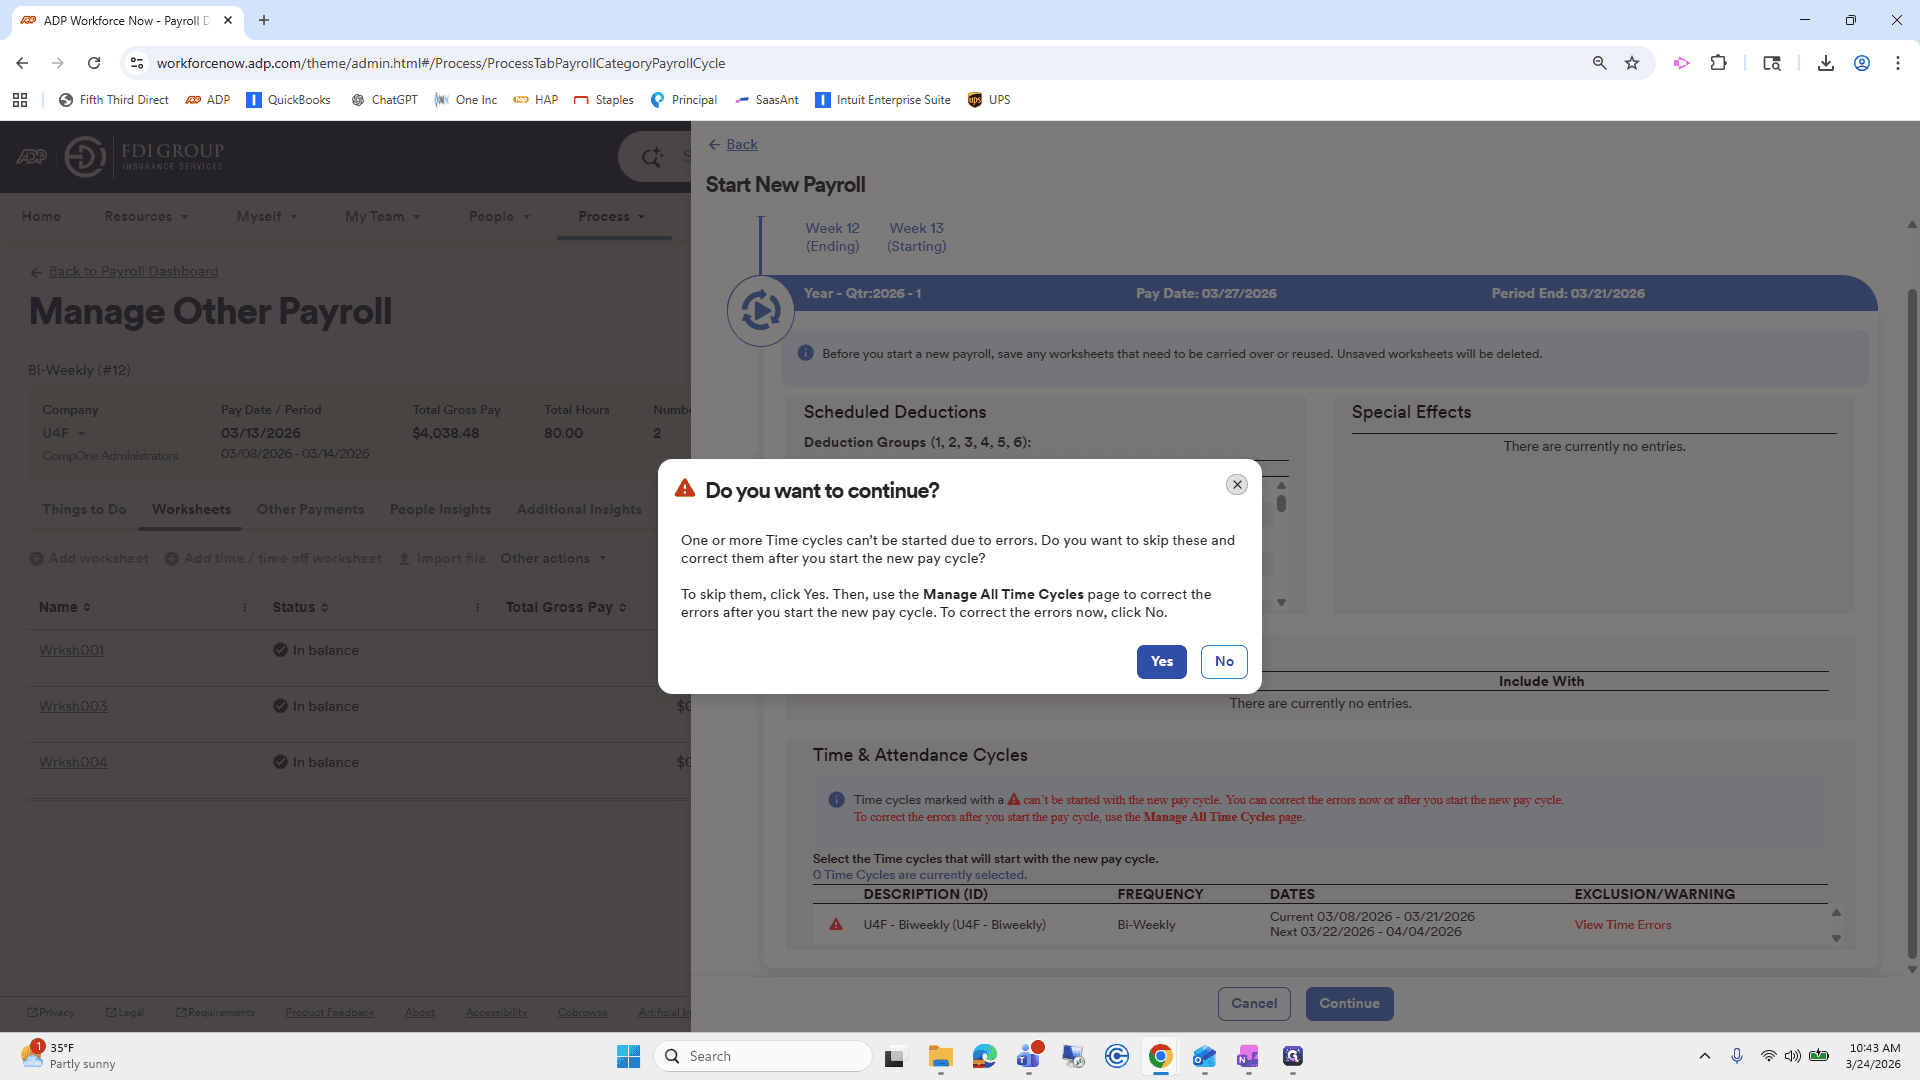
Task: Click the info icon beside save worksheets notice
Action: 805,353
